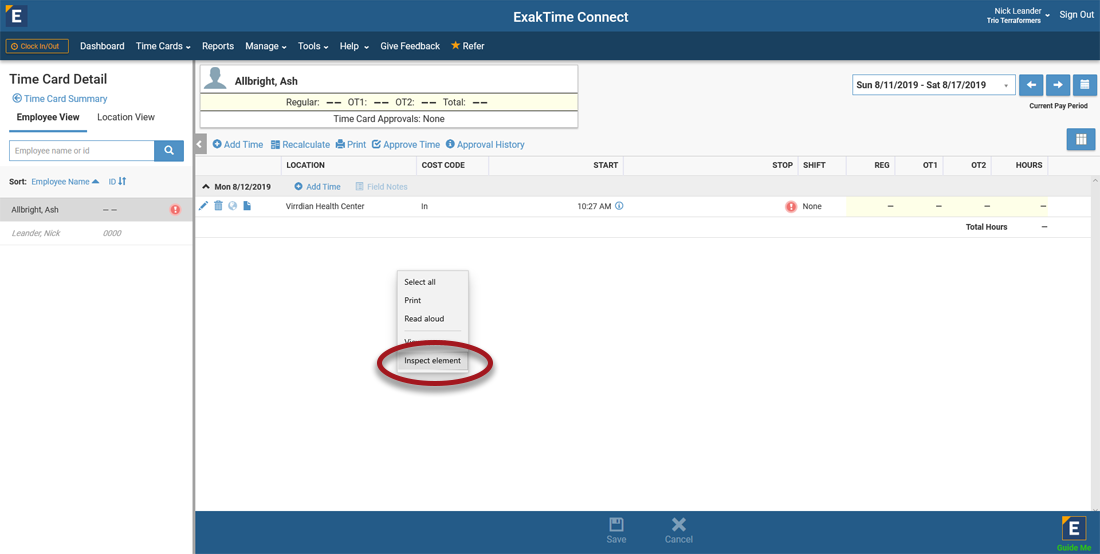Choose Inspect element in context menu

pyautogui.click(x=432, y=360)
